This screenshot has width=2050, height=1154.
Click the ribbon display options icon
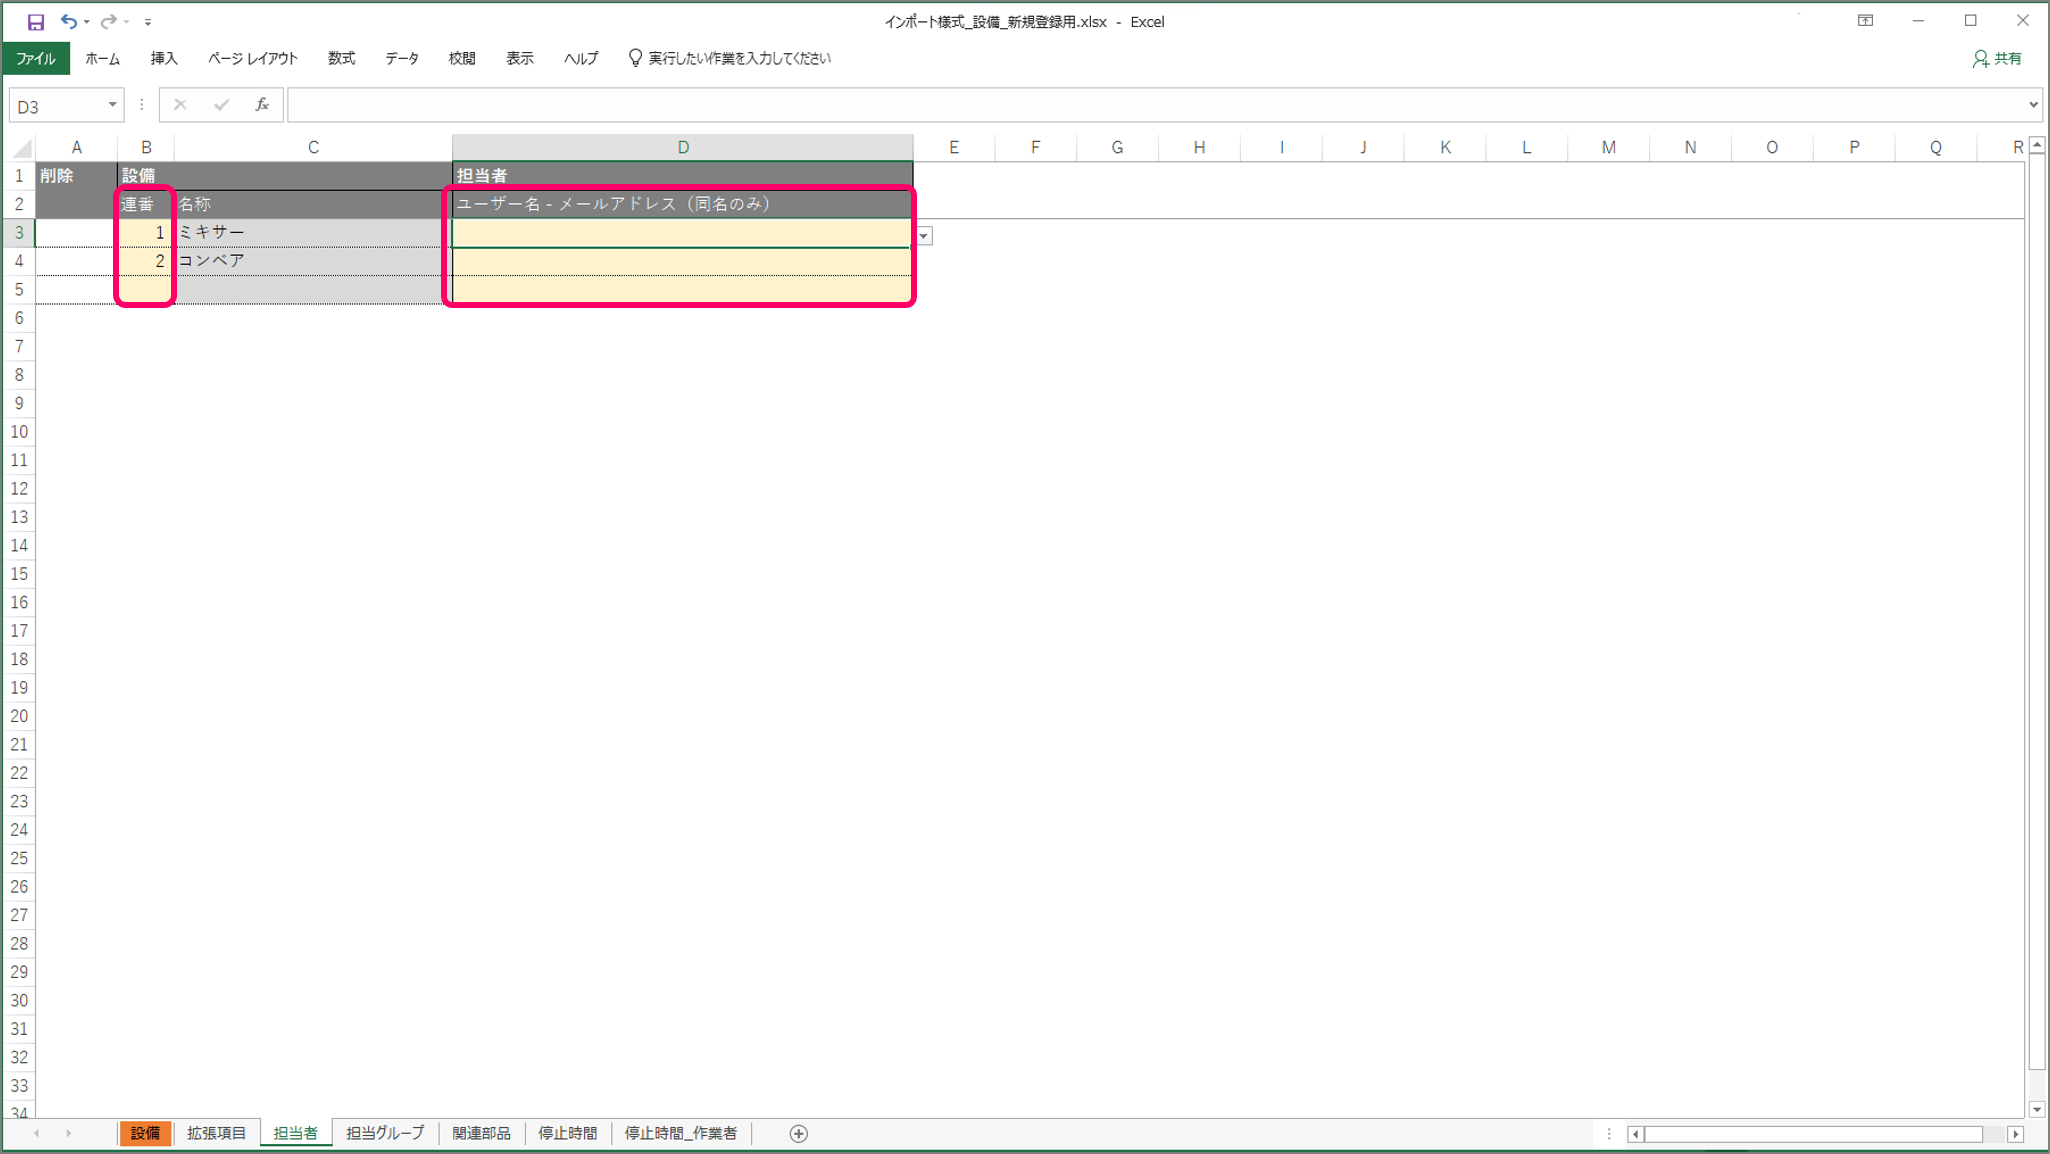tap(1865, 21)
